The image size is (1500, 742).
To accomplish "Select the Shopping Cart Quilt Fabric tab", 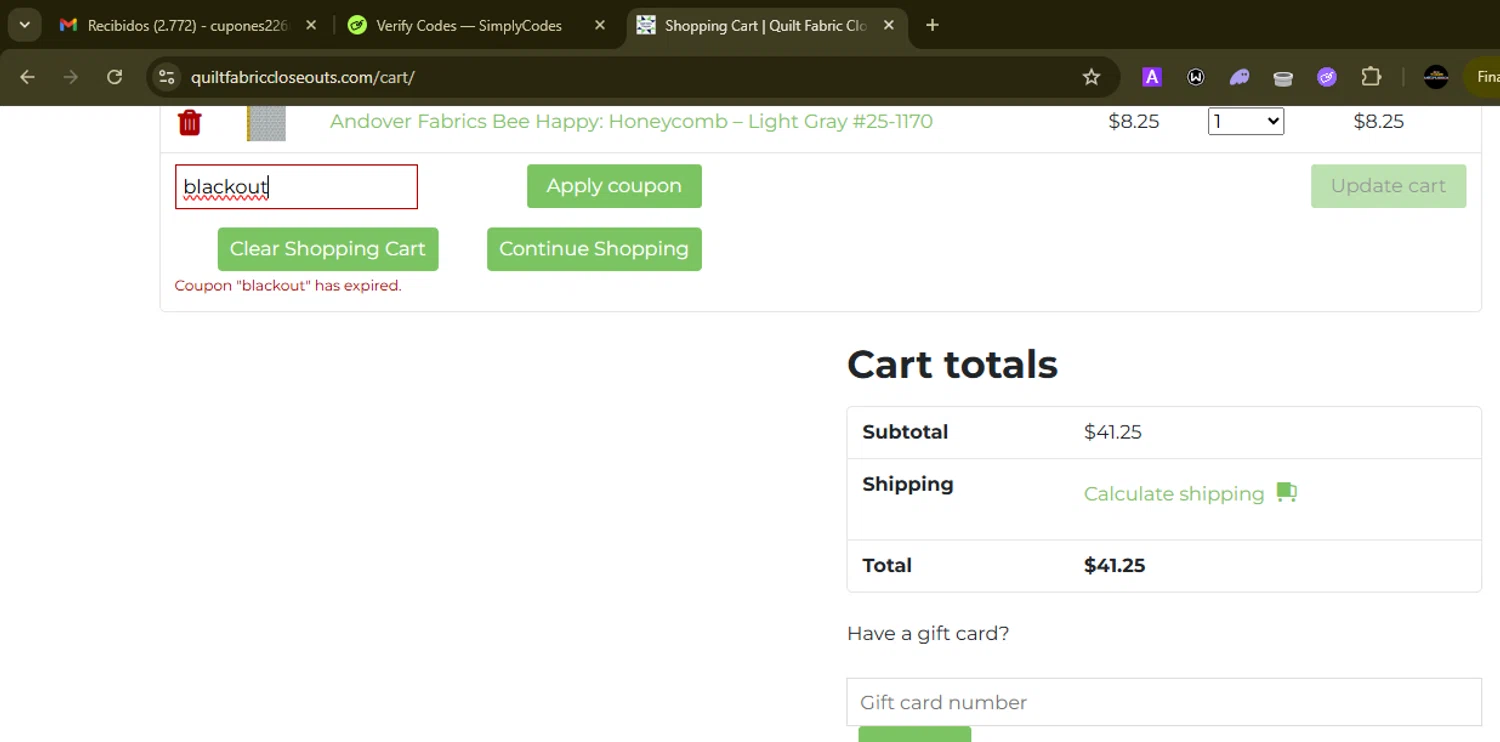I will point(765,25).
